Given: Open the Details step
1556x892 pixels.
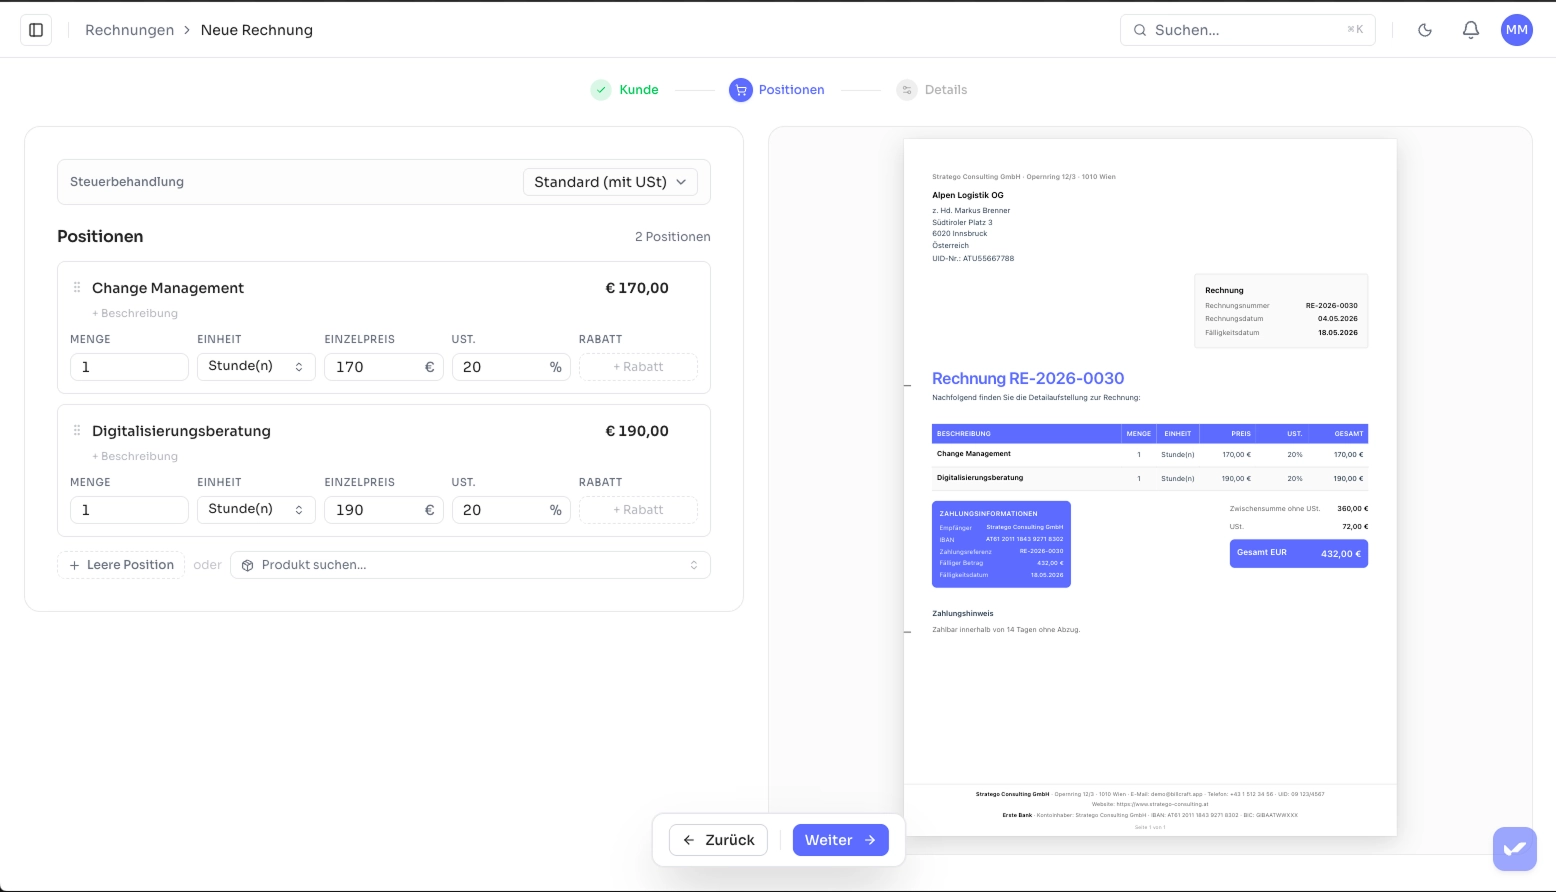Looking at the screenshot, I should 932,90.
